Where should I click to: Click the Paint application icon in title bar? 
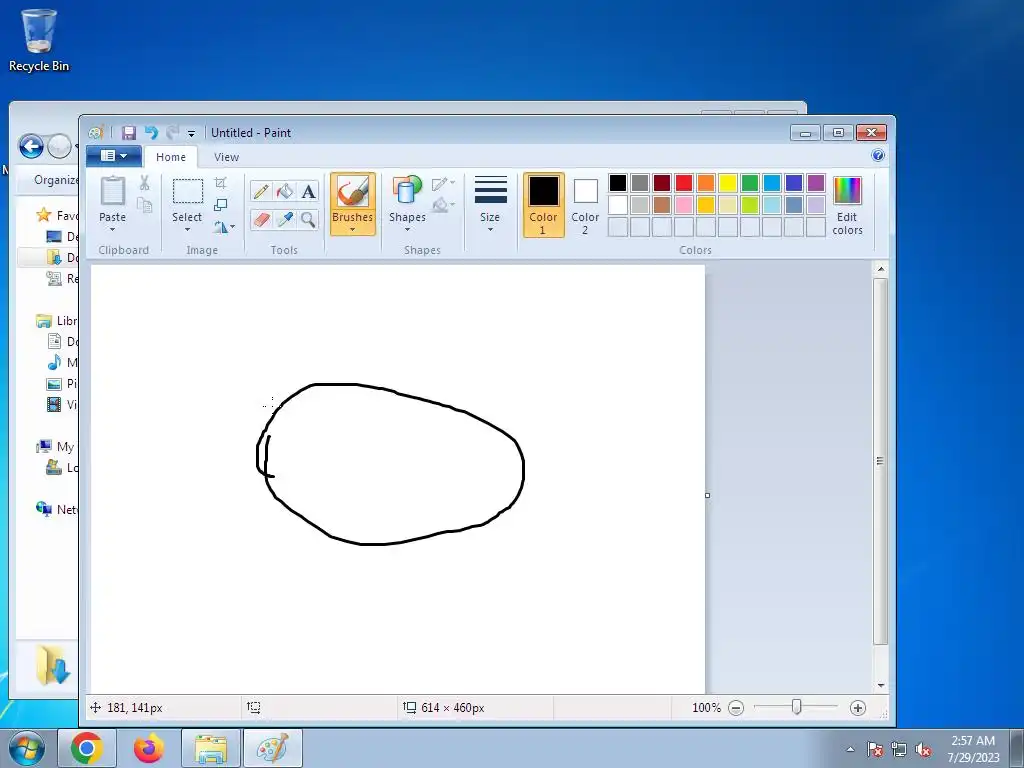96,133
